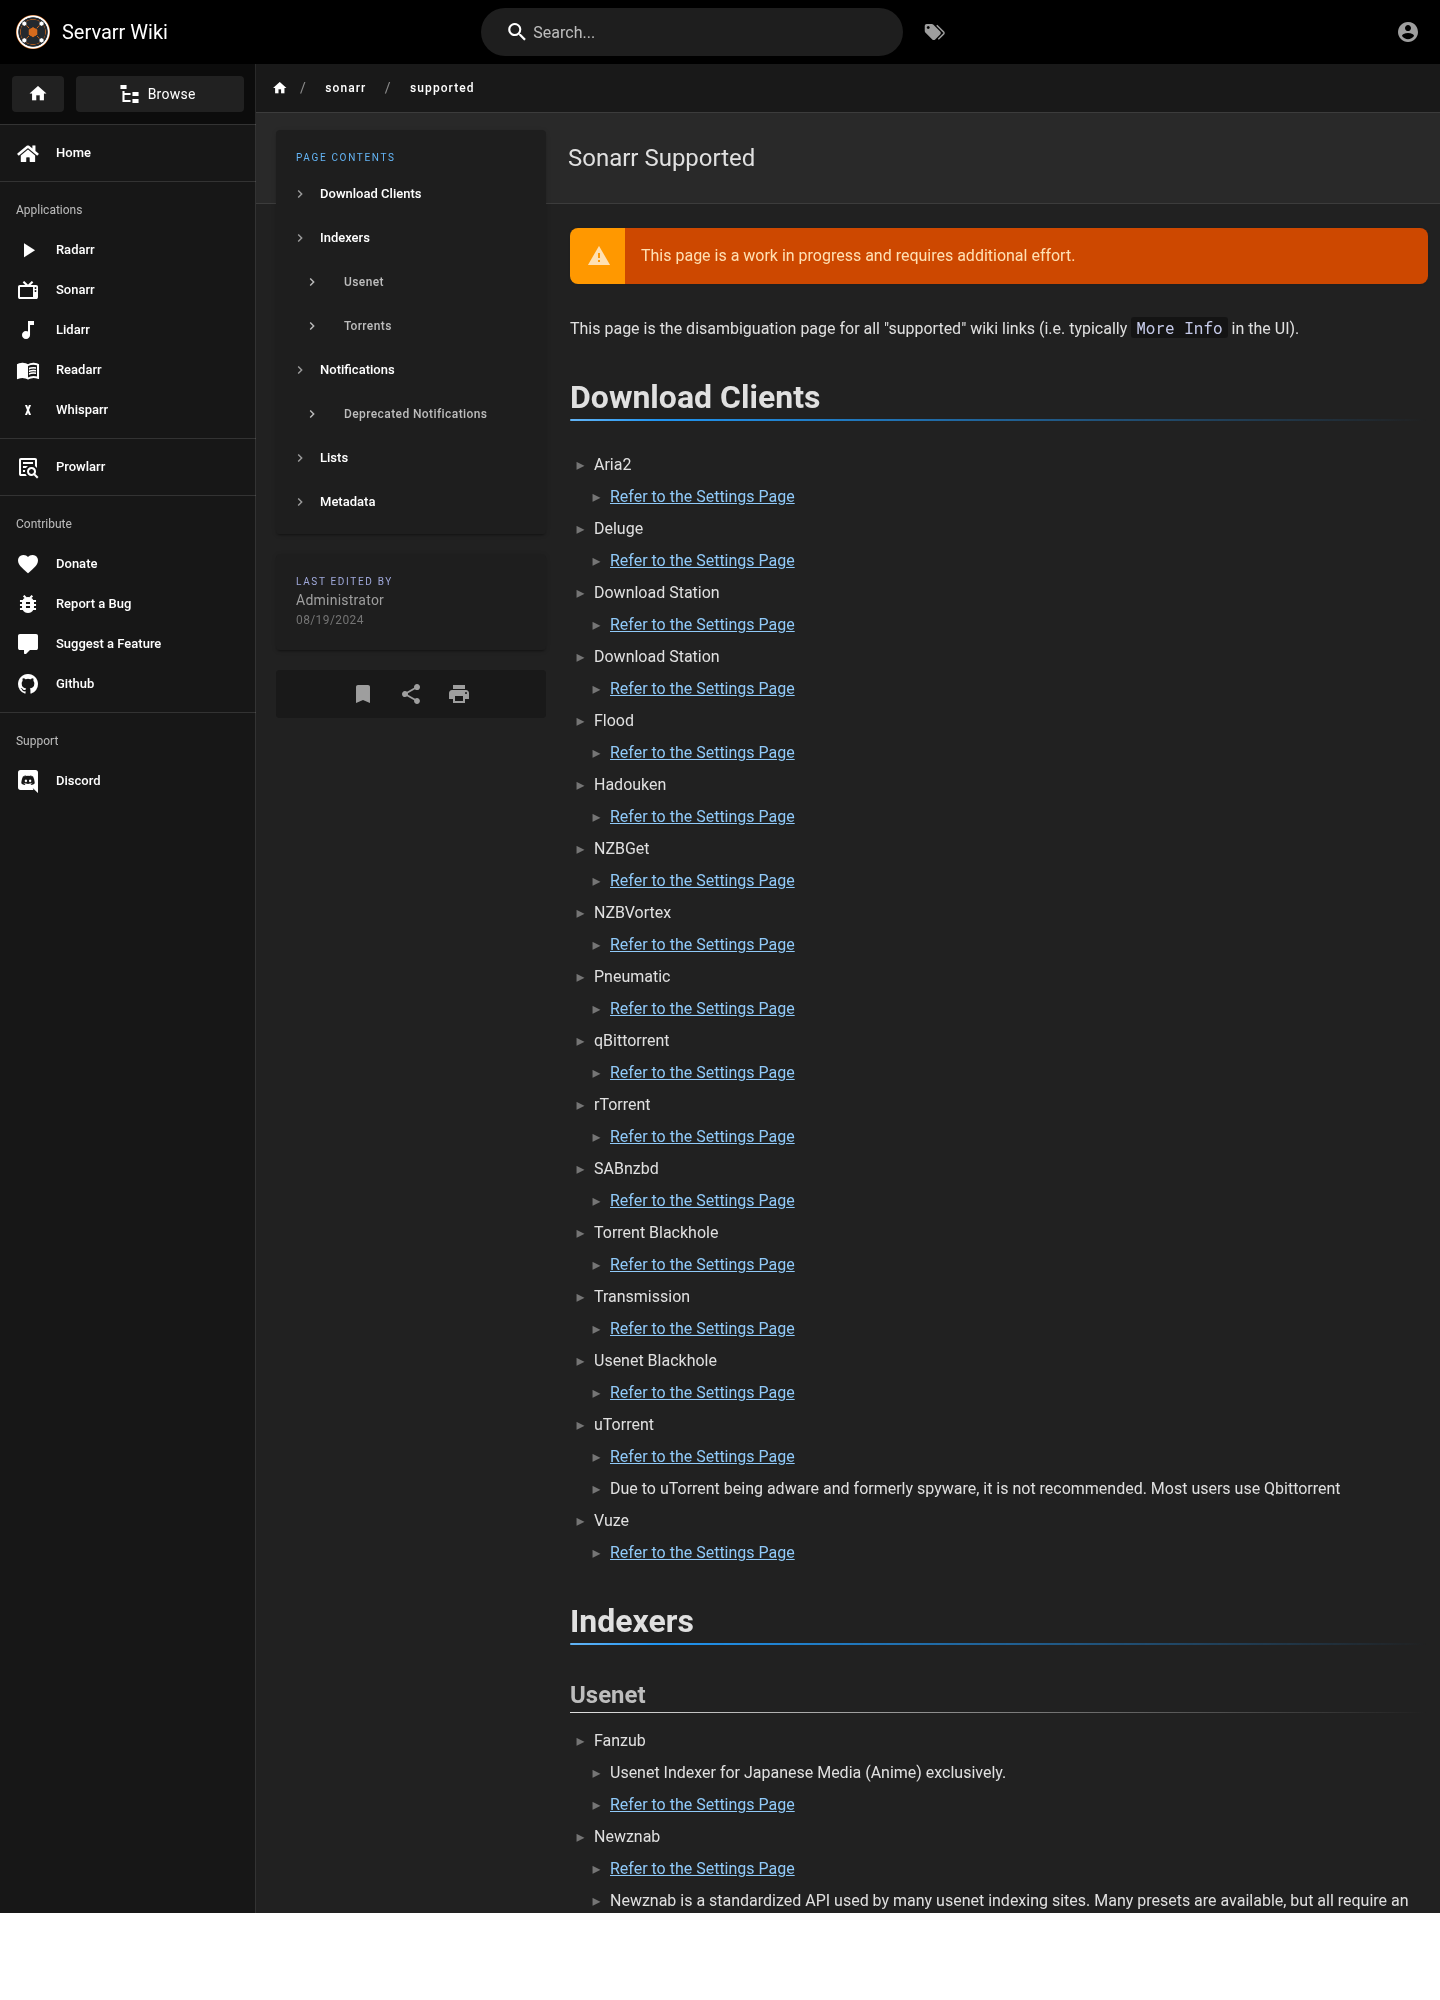Open the Radarr sidebar entry
1440x2000 pixels.
pyautogui.click(x=127, y=250)
